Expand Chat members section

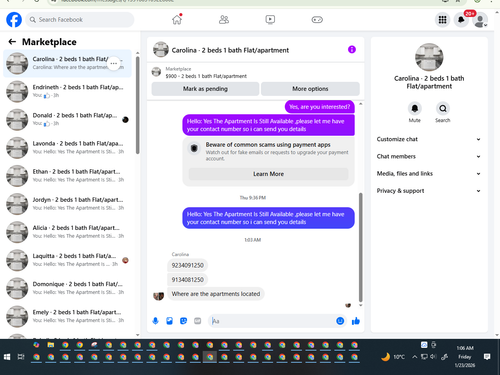tap(429, 156)
